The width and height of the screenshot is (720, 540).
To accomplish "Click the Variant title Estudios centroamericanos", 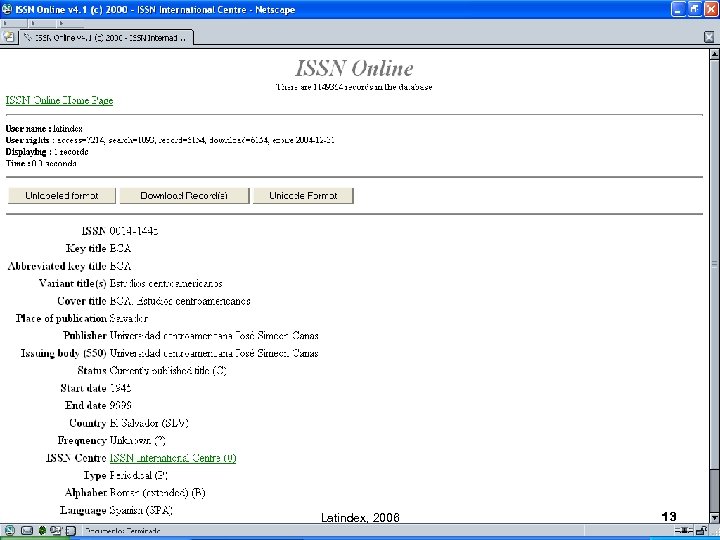I will tap(166, 283).
